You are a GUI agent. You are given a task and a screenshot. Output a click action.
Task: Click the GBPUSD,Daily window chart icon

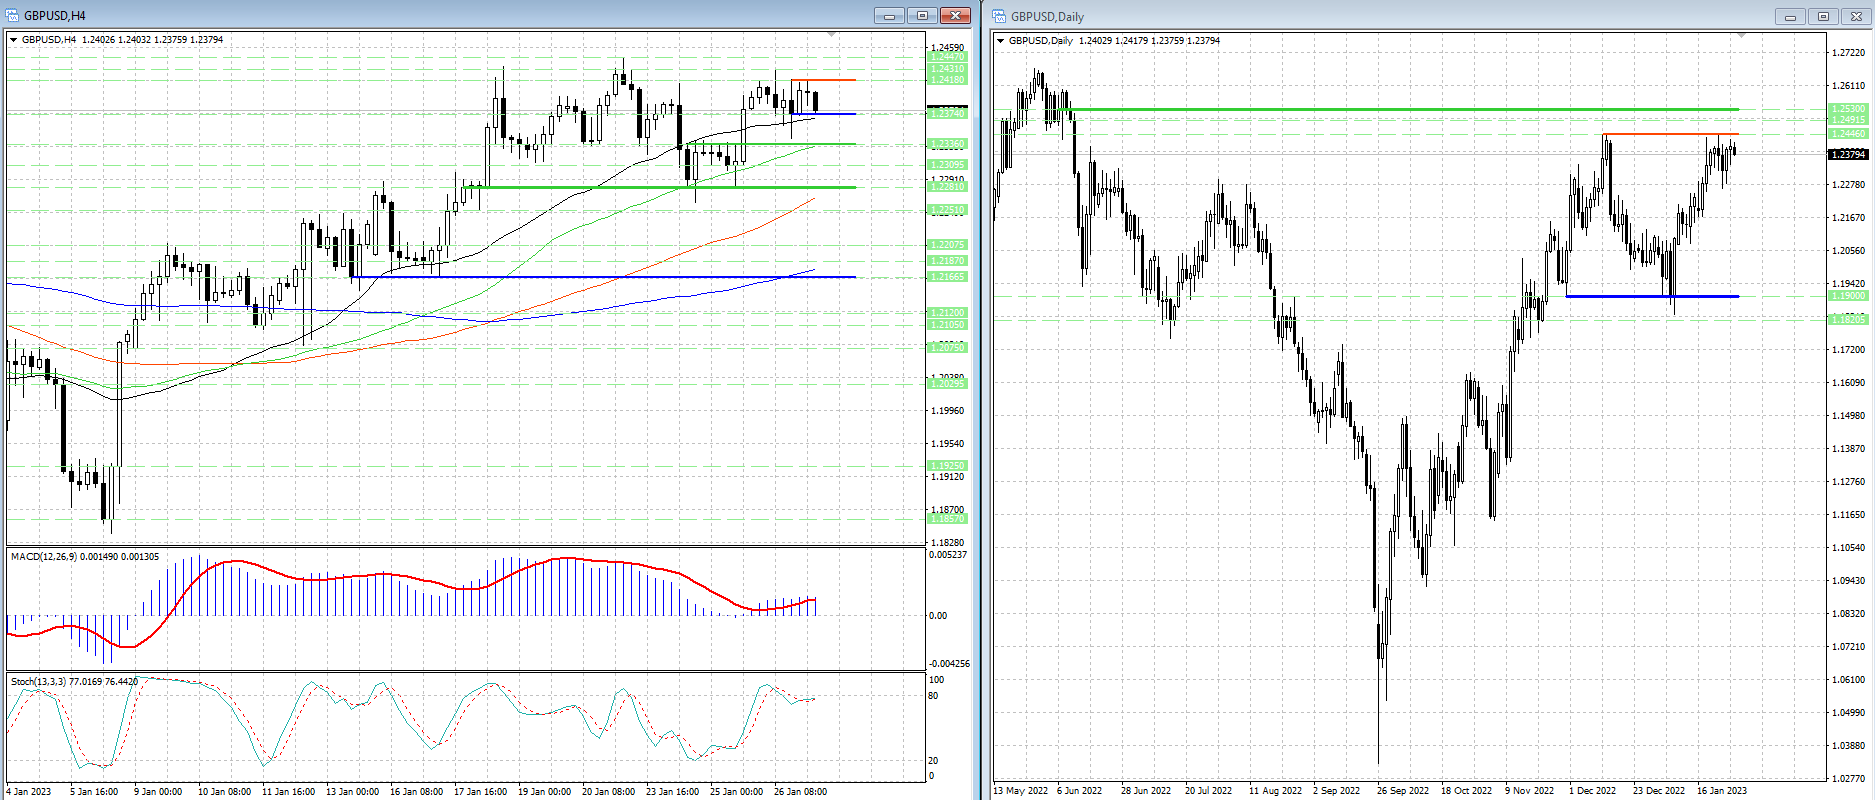coord(999,16)
